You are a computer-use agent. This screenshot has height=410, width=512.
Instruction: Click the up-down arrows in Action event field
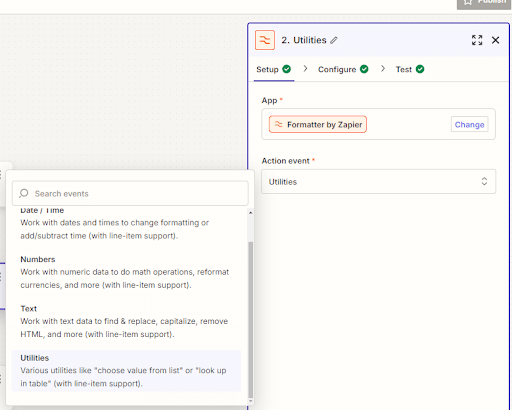point(484,181)
